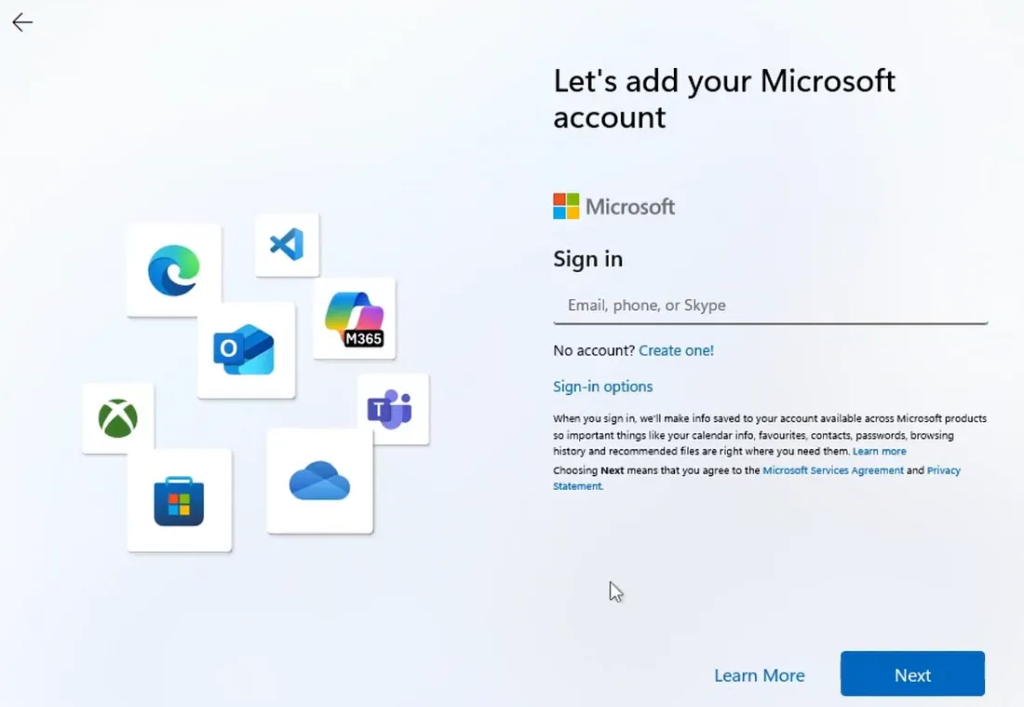
Task: Click the "Let's add your Microsoft account" title
Action: pos(724,99)
